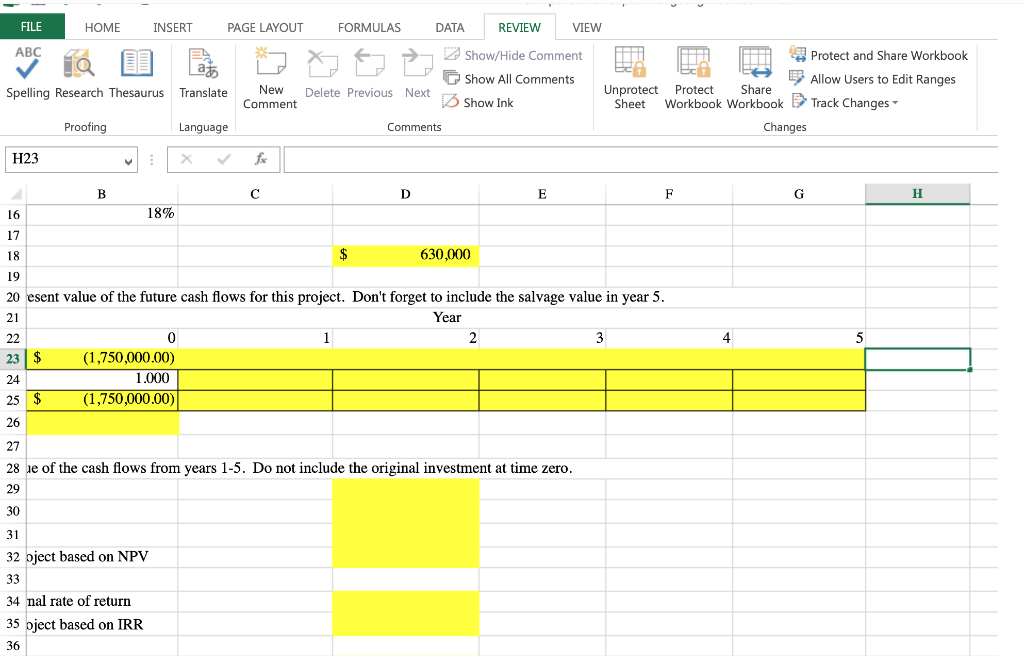The height and width of the screenshot is (664, 1024).
Task: Select column G header
Action: pos(799,194)
